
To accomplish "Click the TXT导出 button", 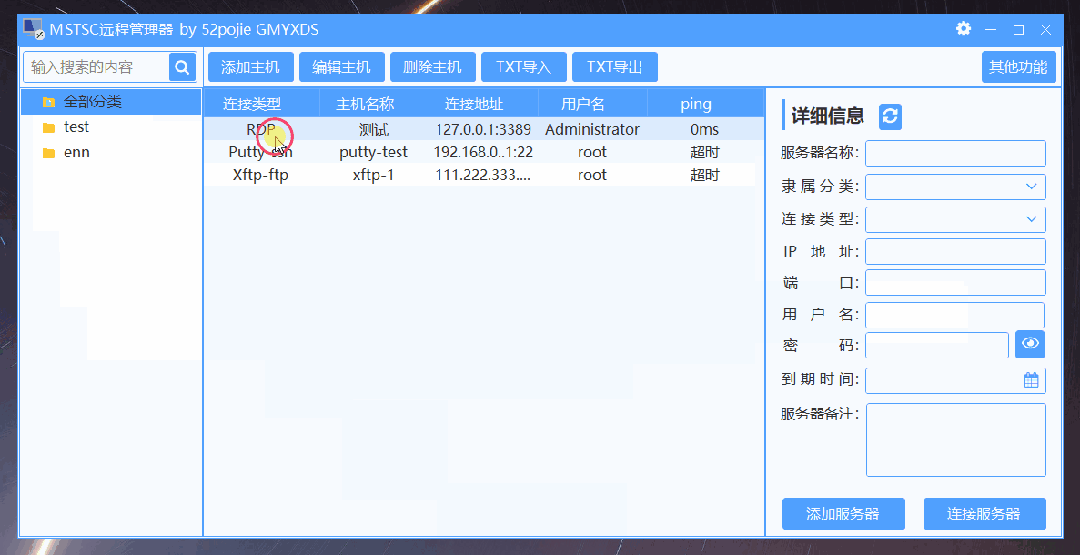I will [x=615, y=67].
